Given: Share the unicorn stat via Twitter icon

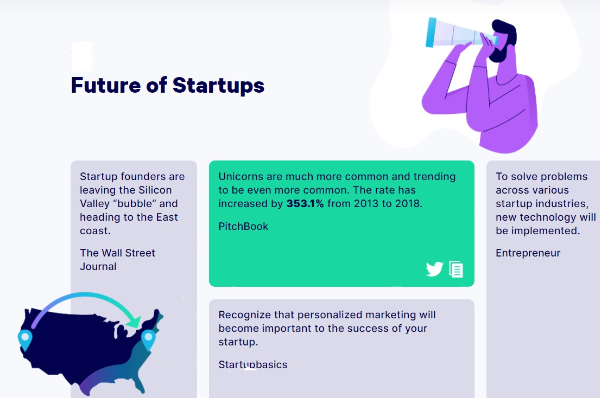Looking at the screenshot, I should click(434, 269).
